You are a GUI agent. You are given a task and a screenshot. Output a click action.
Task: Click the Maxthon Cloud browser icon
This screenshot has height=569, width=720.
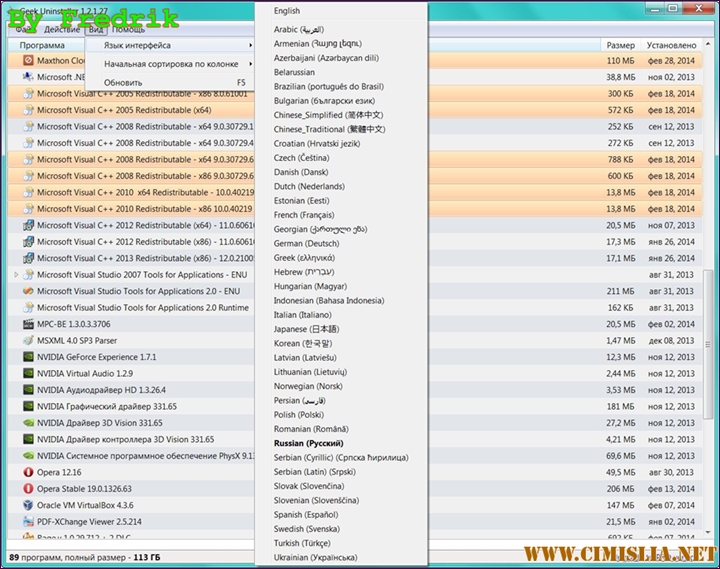pos(27,61)
